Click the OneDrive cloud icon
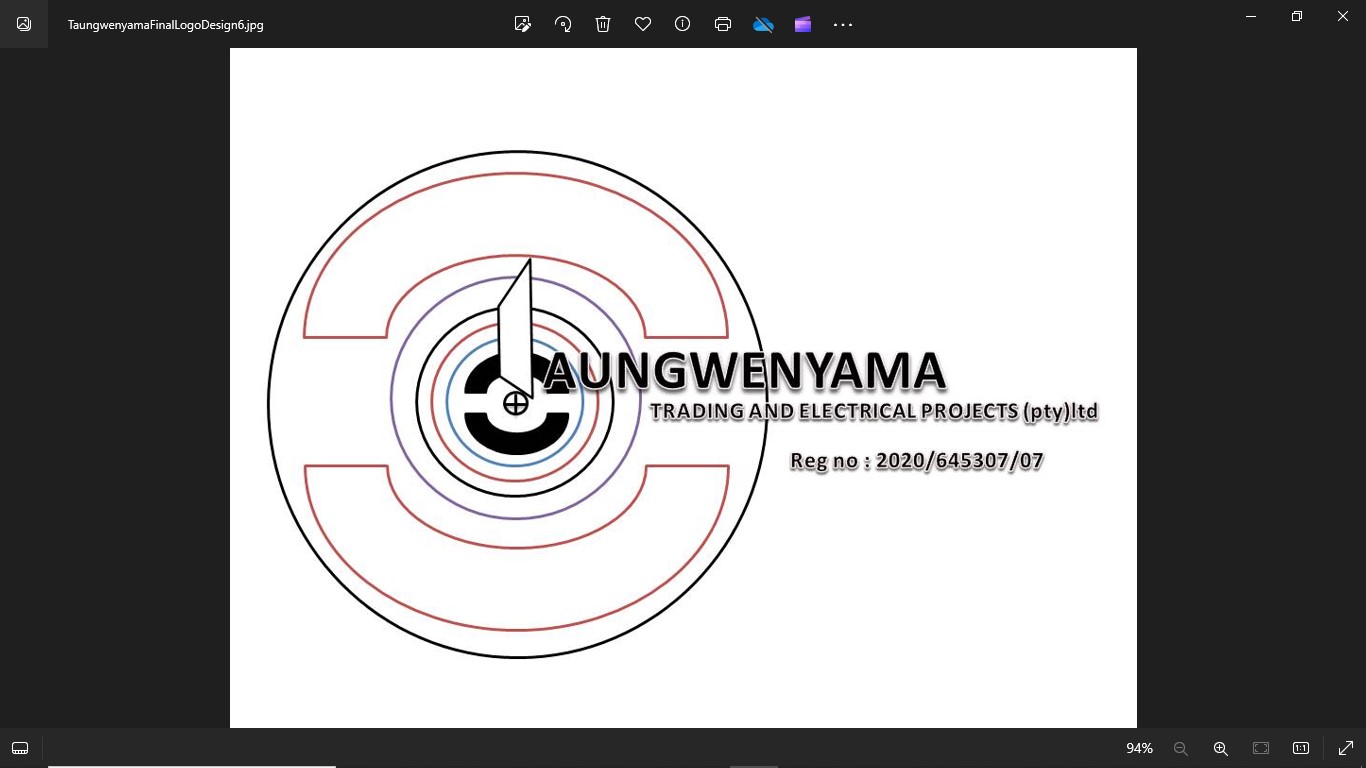 click(763, 24)
